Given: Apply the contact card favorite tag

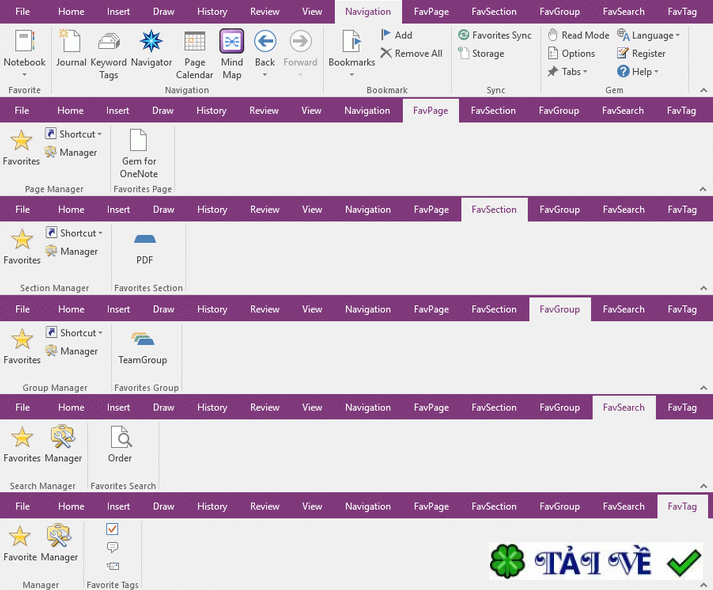Looking at the screenshot, I should point(112,566).
